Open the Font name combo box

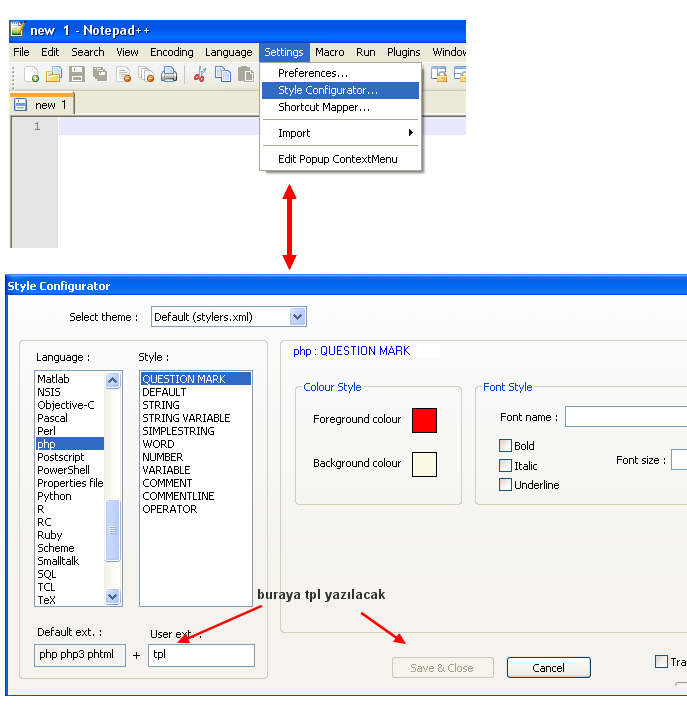(625, 417)
